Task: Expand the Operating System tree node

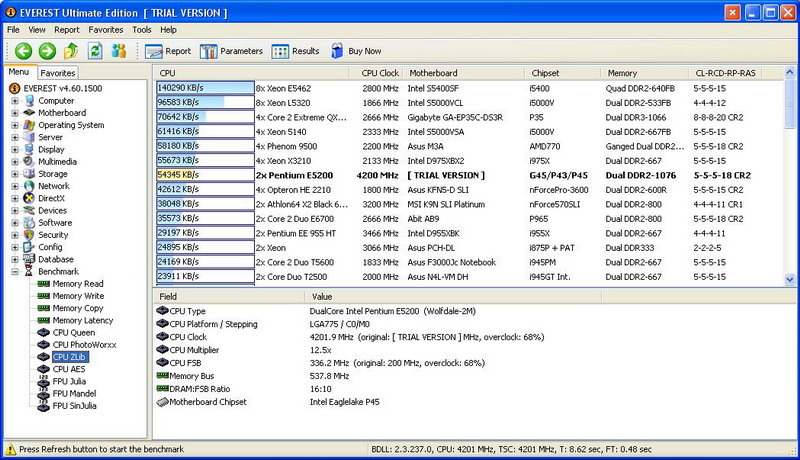Action: (15, 125)
